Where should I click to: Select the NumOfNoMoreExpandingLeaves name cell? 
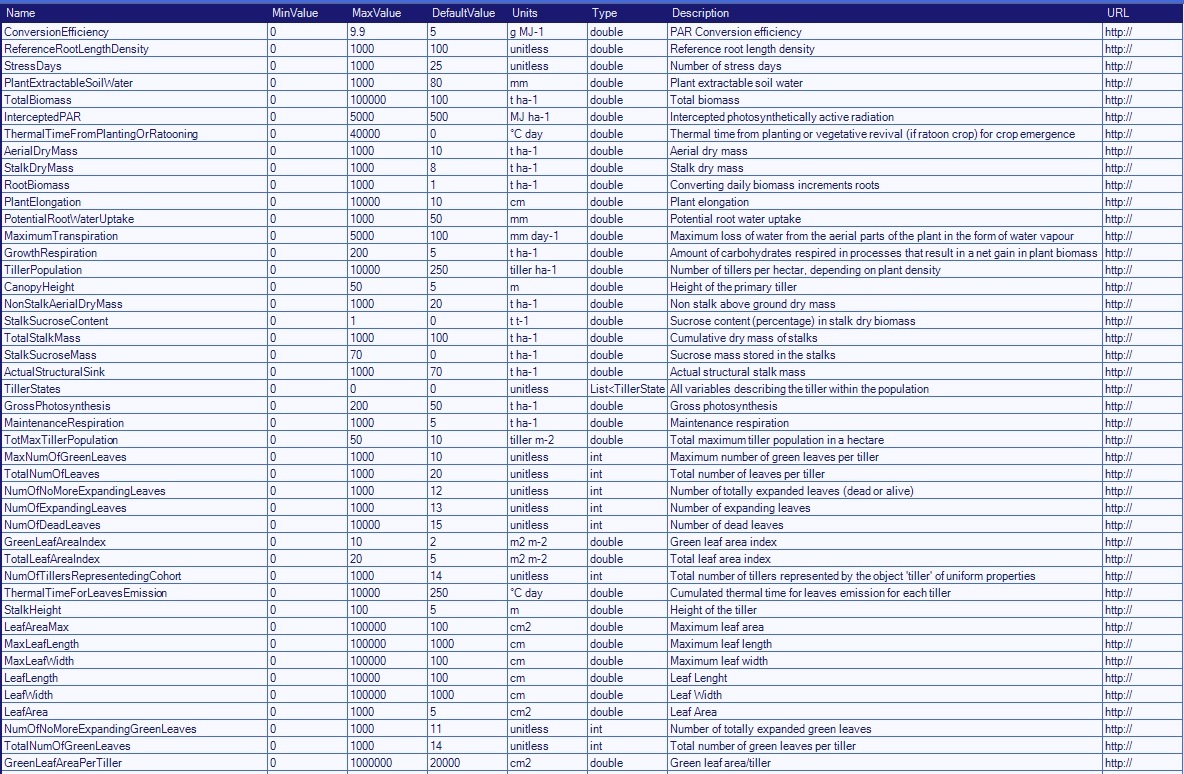tap(134, 491)
